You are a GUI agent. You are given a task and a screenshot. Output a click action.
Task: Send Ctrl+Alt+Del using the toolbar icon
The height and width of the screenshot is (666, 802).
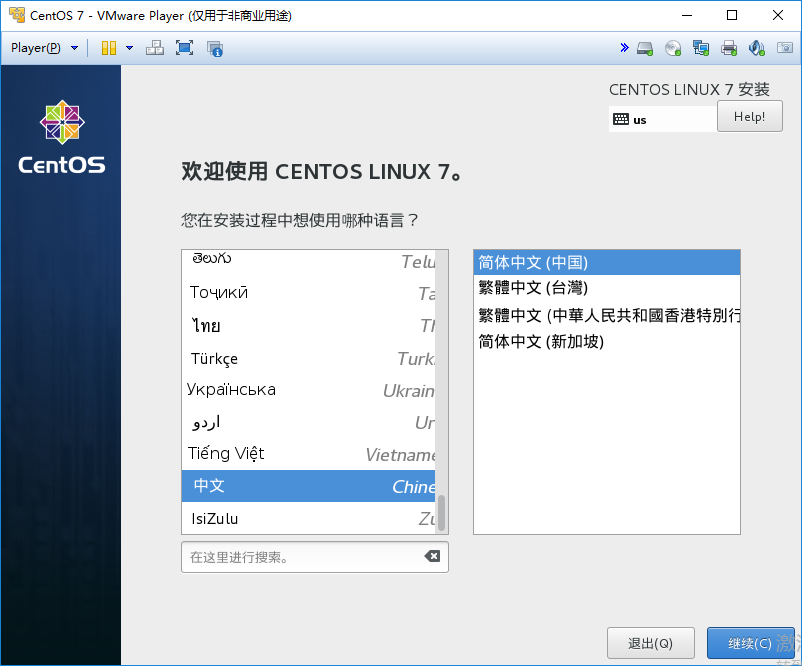[155, 48]
